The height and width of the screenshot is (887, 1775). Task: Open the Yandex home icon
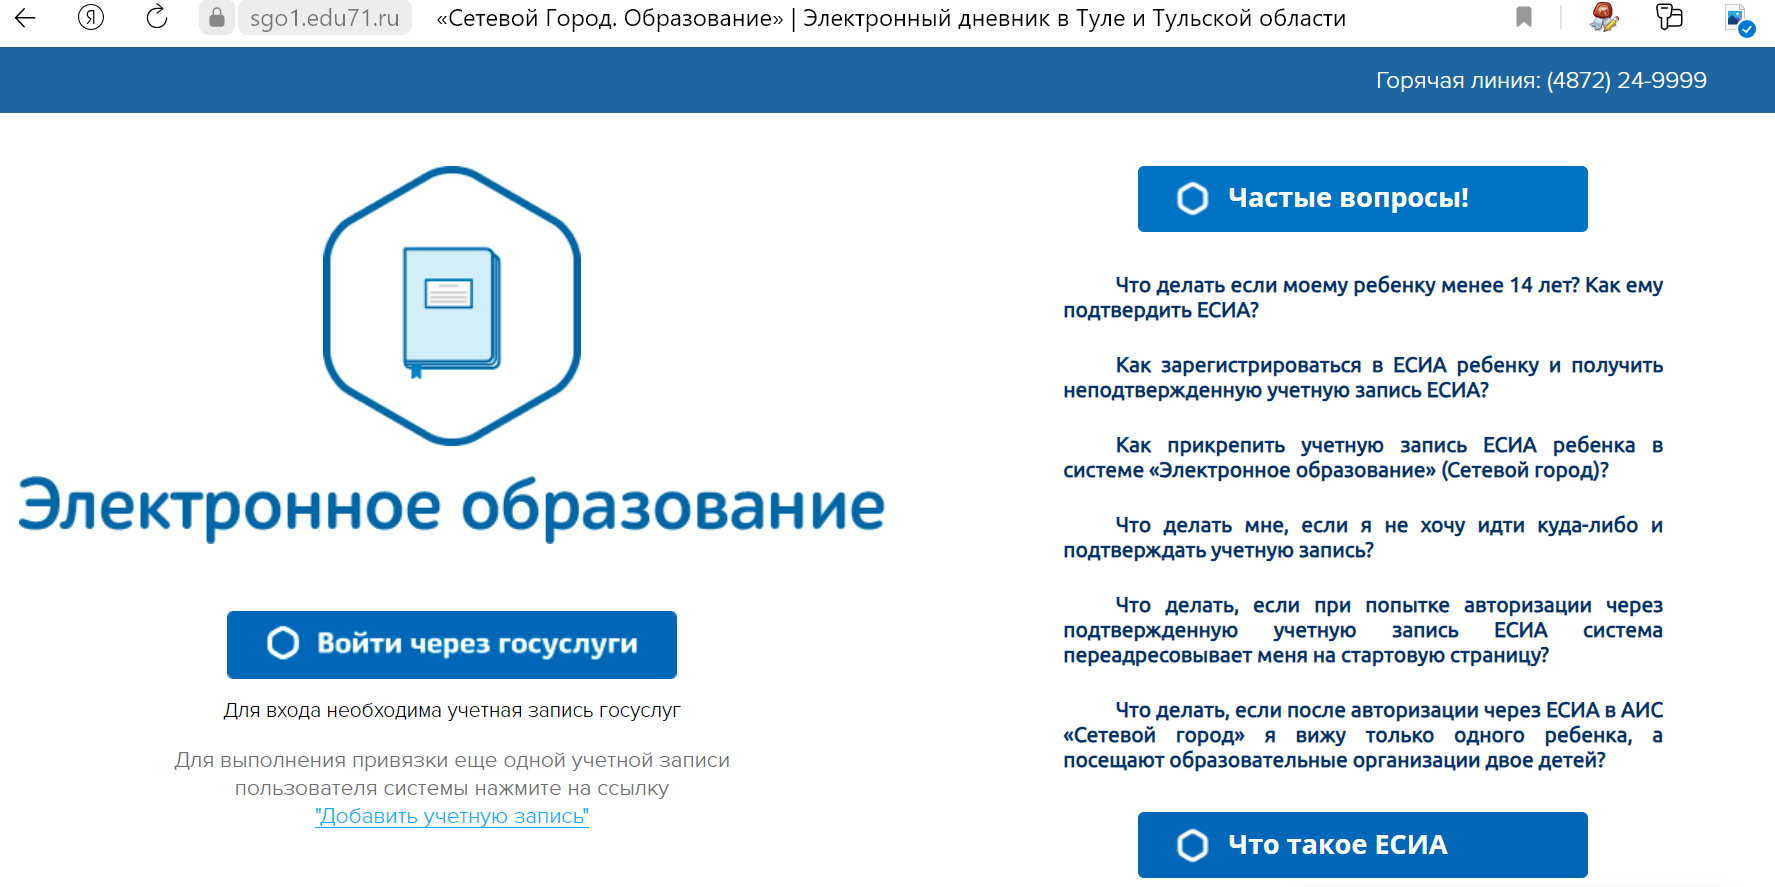(91, 17)
